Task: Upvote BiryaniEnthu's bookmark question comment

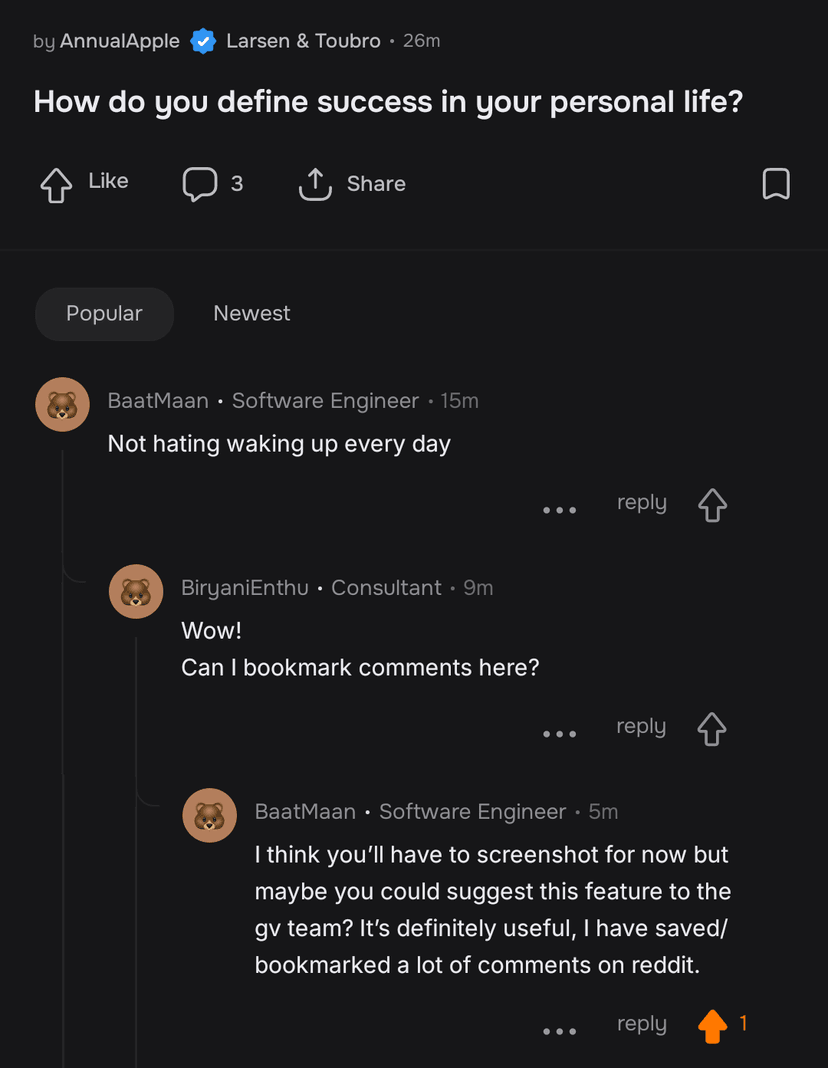Action: point(712,729)
